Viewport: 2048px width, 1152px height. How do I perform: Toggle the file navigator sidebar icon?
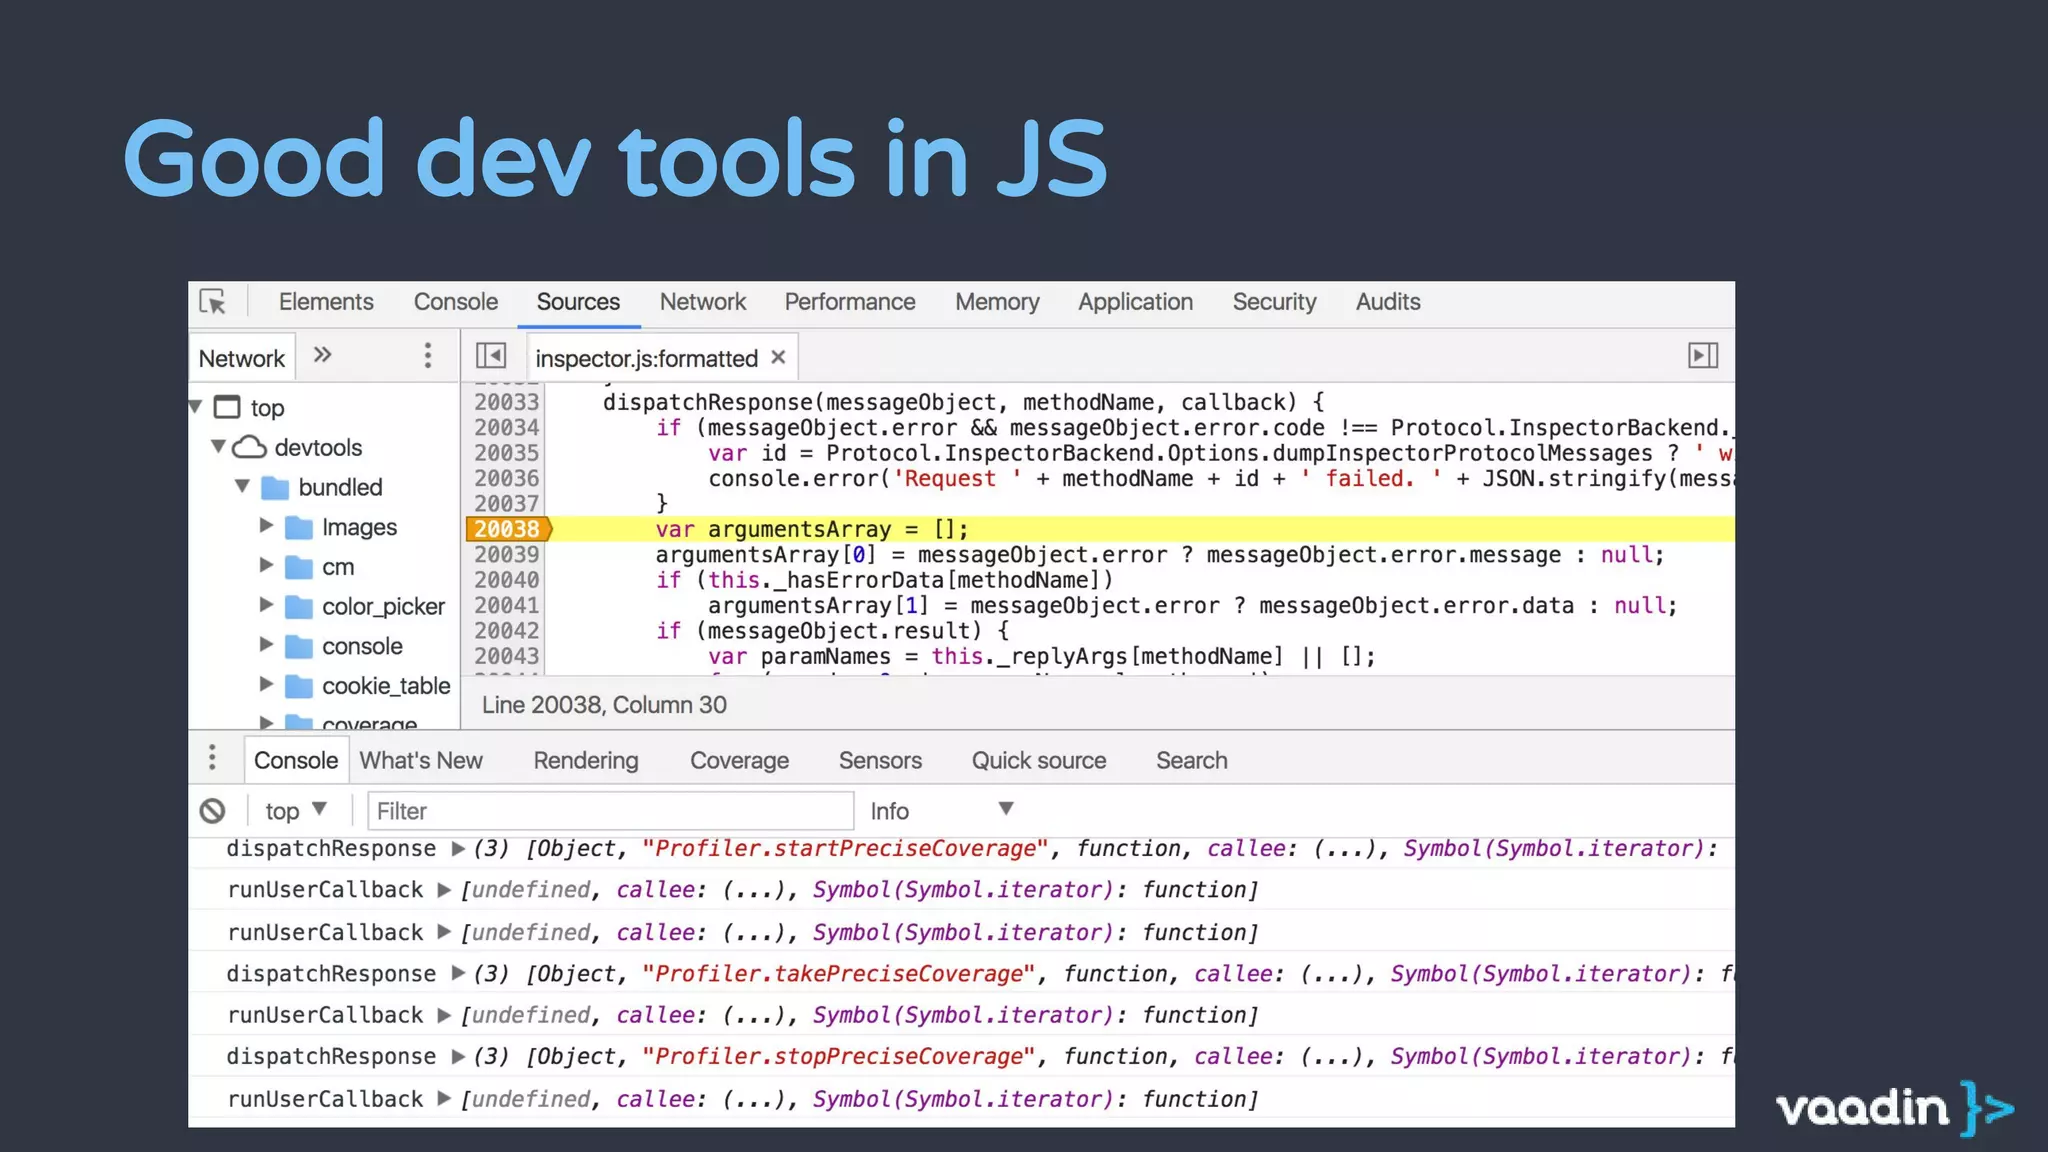491,356
